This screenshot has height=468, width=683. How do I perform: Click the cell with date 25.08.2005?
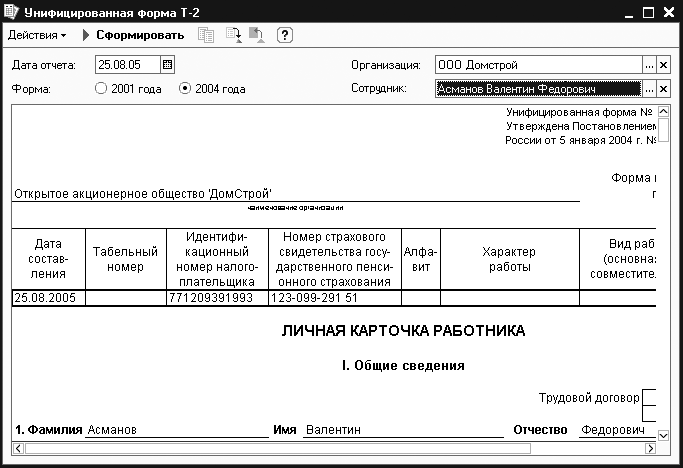(x=48, y=298)
